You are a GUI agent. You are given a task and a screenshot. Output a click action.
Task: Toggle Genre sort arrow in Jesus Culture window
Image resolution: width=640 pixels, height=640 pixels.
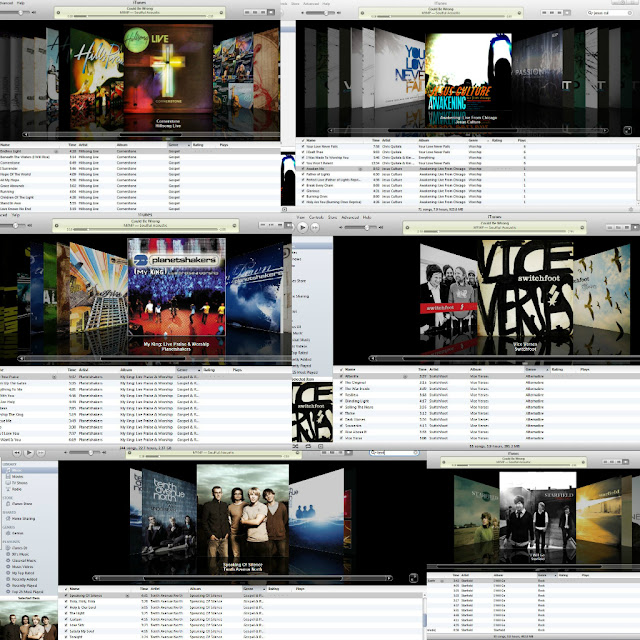coord(487,140)
